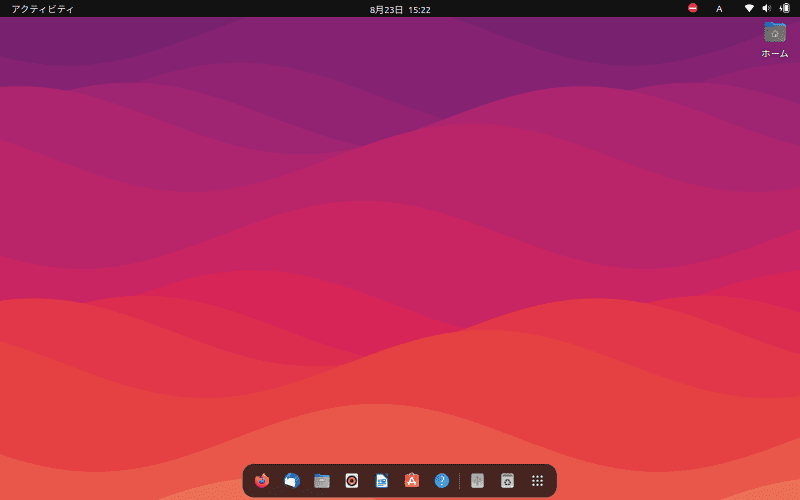800x500 pixels.
Task: Open the battery power status menu
Action: click(785, 8)
